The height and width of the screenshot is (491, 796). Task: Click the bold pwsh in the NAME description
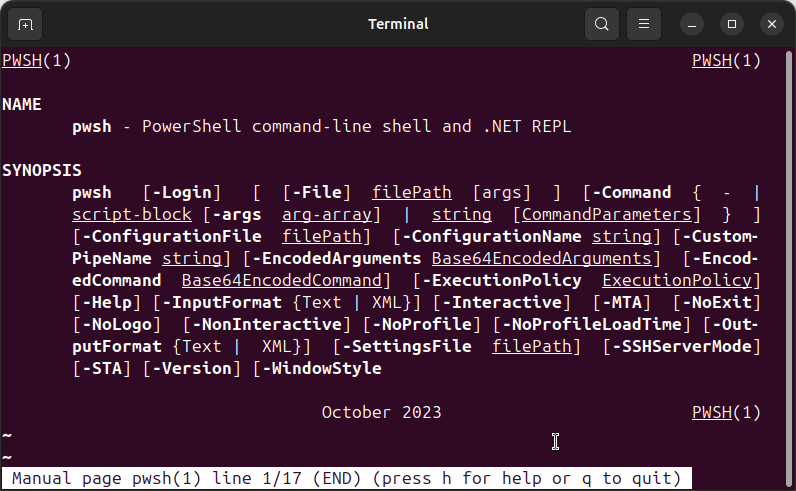pos(91,126)
